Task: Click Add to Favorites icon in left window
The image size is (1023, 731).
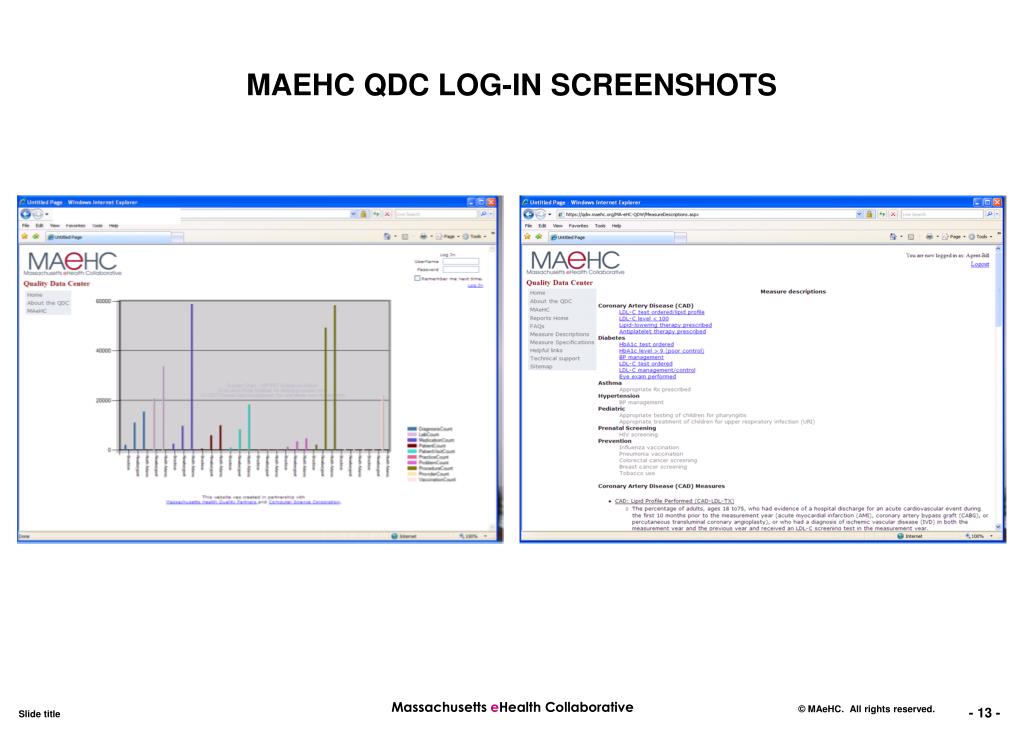Action: click(x=35, y=236)
